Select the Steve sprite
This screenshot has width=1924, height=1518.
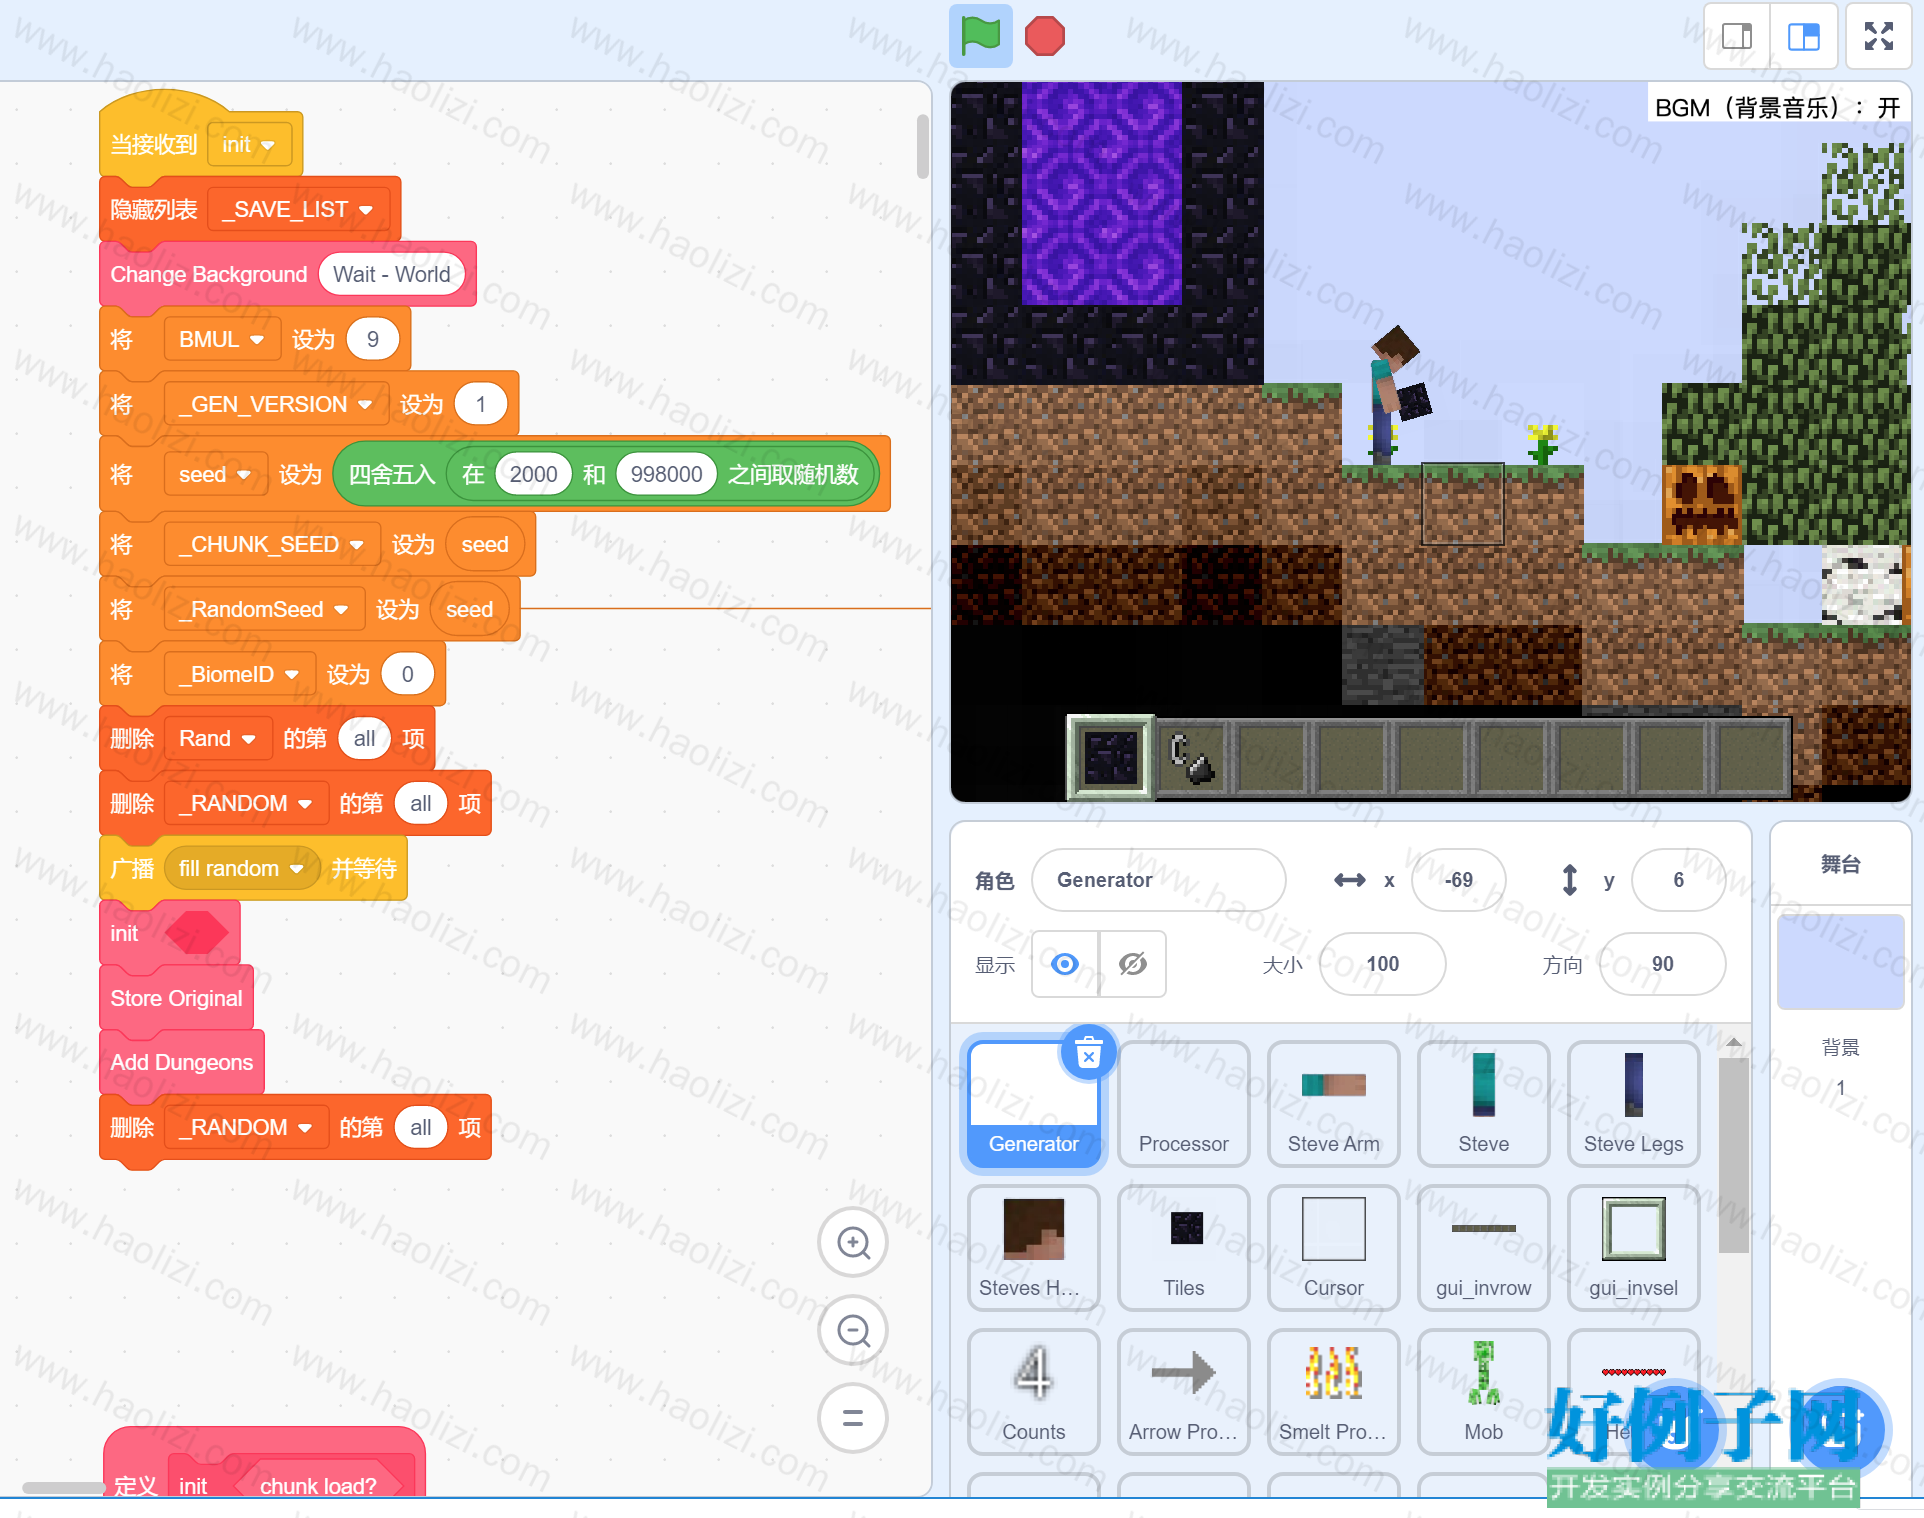(x=1483, y=1103)
